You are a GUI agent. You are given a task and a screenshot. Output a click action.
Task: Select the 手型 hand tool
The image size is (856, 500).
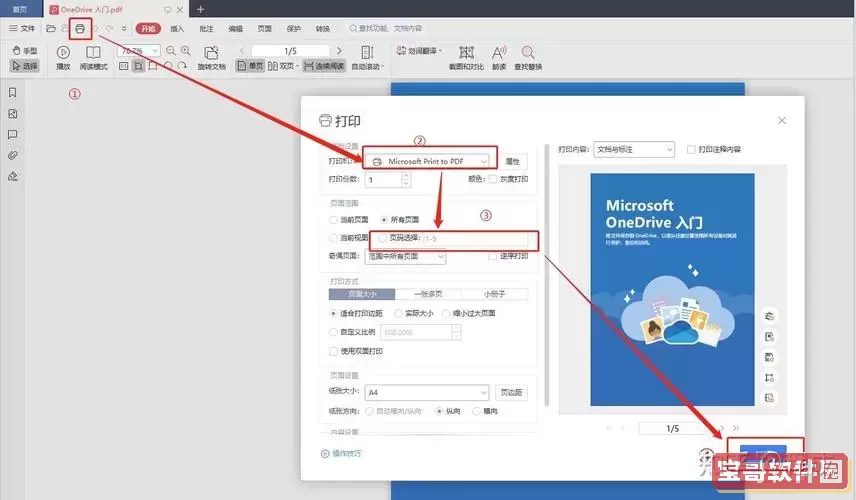point(25,51)
